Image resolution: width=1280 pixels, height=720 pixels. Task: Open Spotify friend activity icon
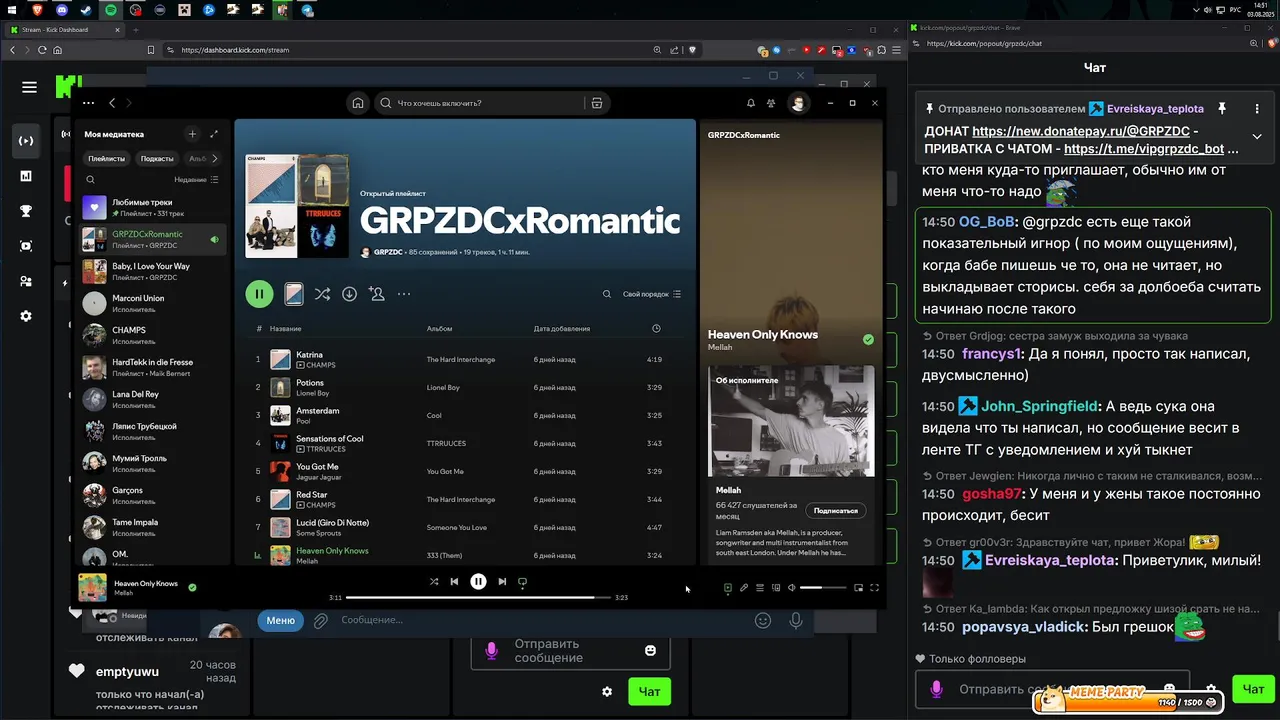click(771, 103)
